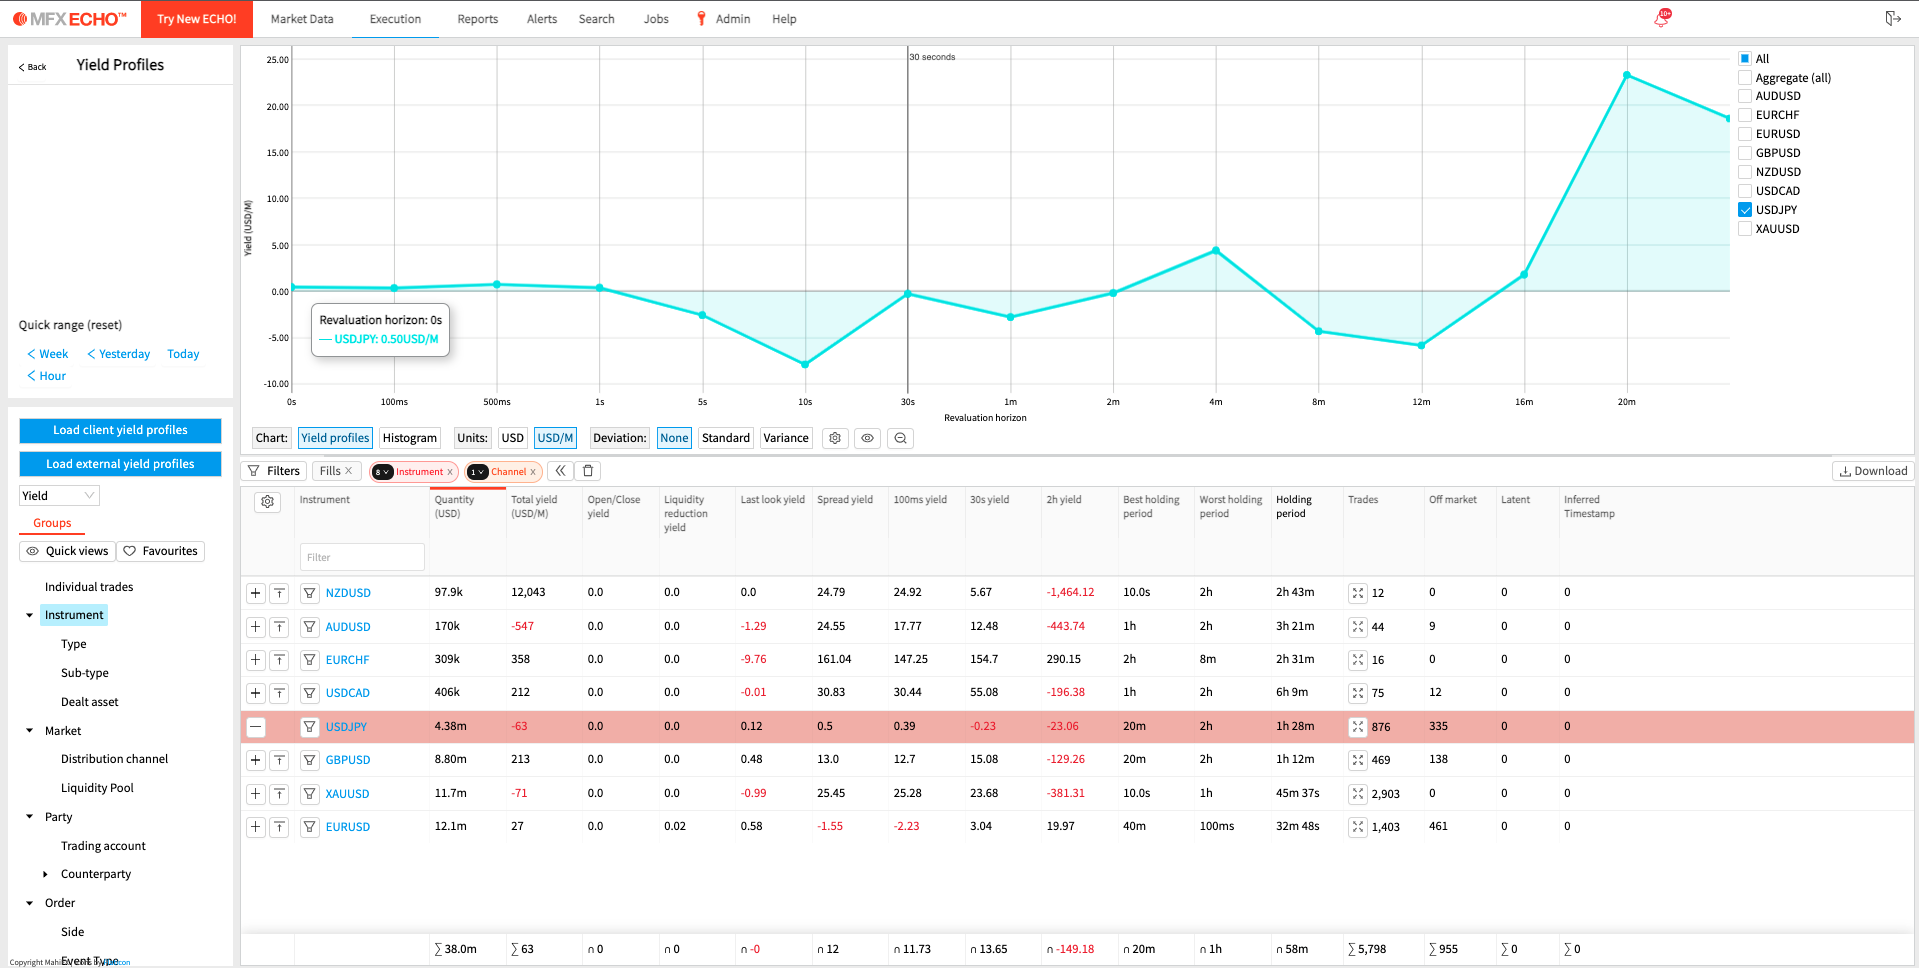
Task: Open the Filters funnel button
Action: point(274,471)
